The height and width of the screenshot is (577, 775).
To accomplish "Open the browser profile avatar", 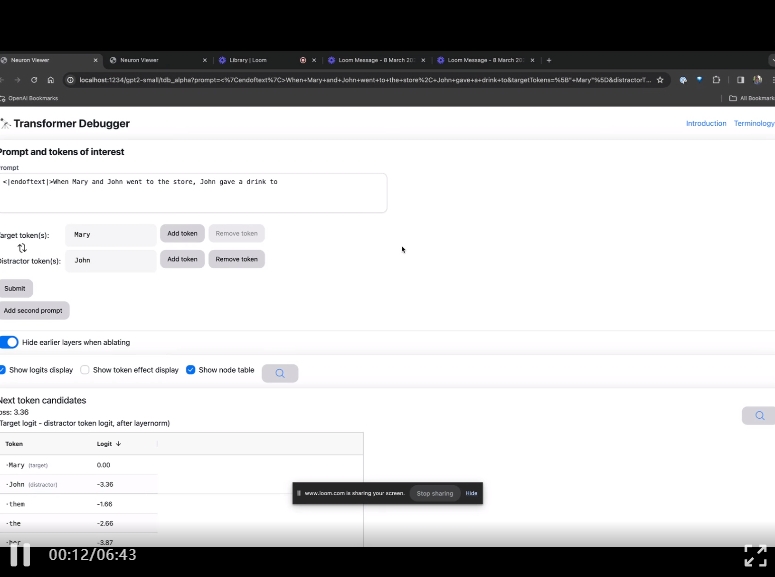I will [757, 80].
